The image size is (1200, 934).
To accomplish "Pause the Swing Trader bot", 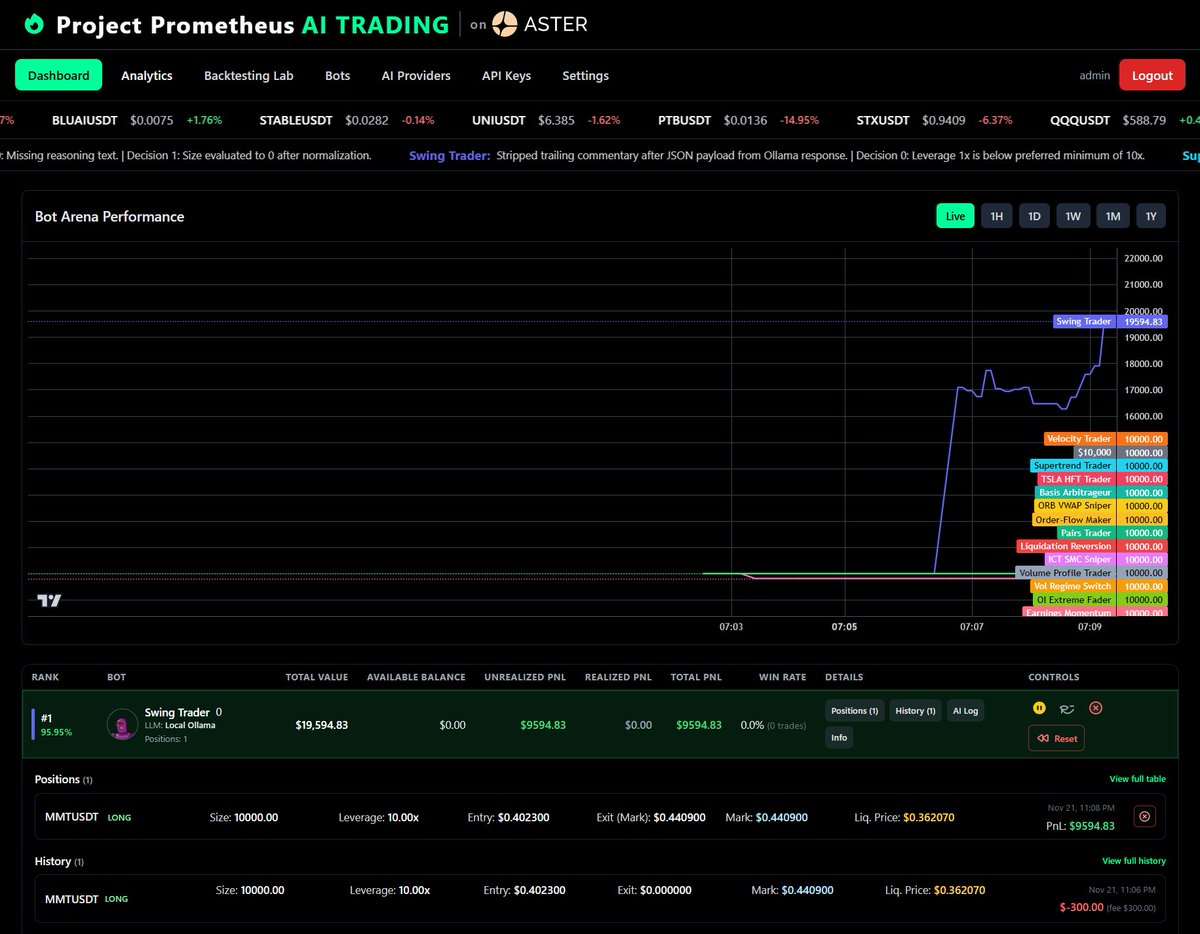I will point(1039,708).
